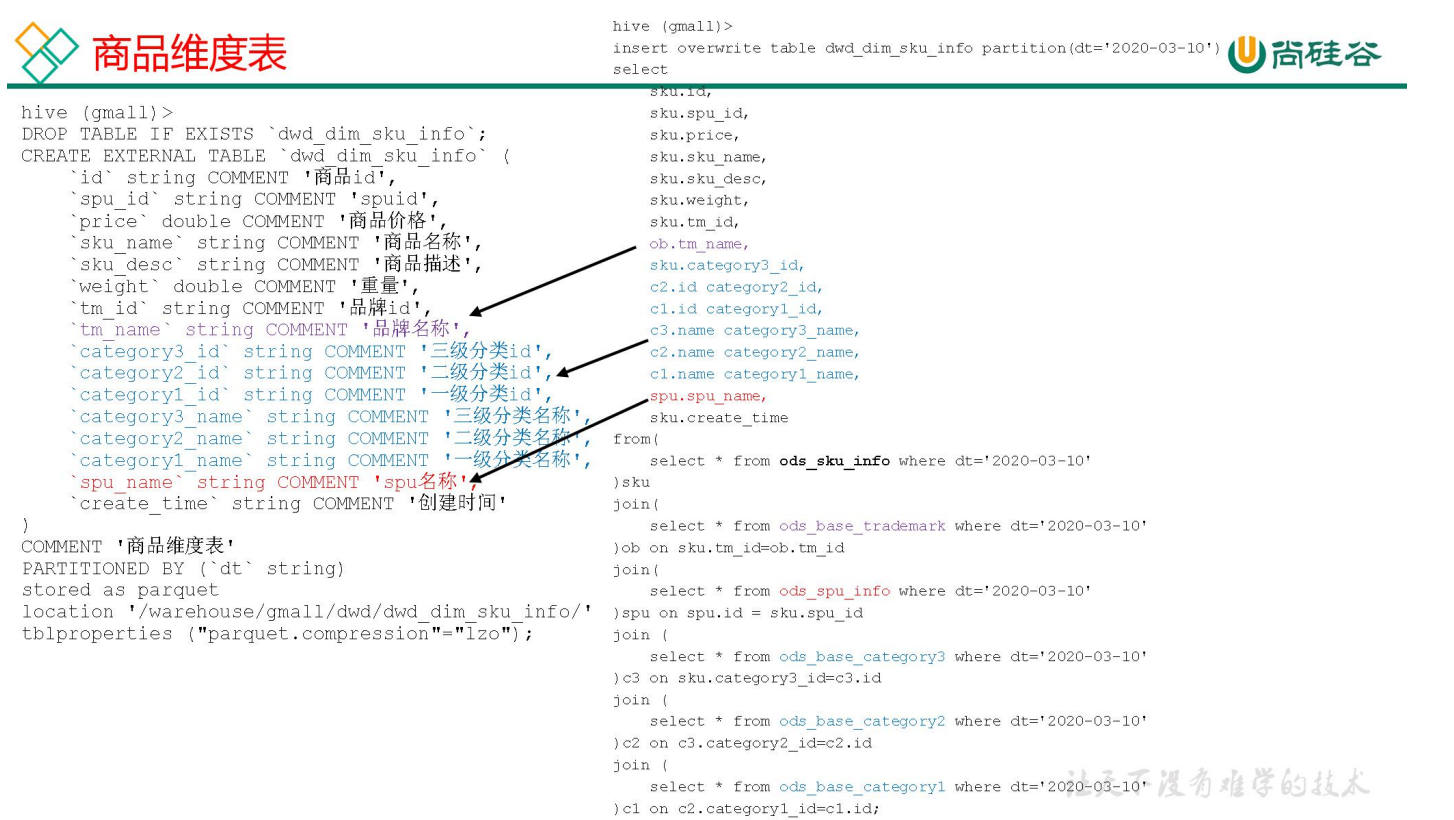Viewport: 1454px width, 820px height.
Task: Click sku.spu_id in the select list
Action: coord(700,113)
